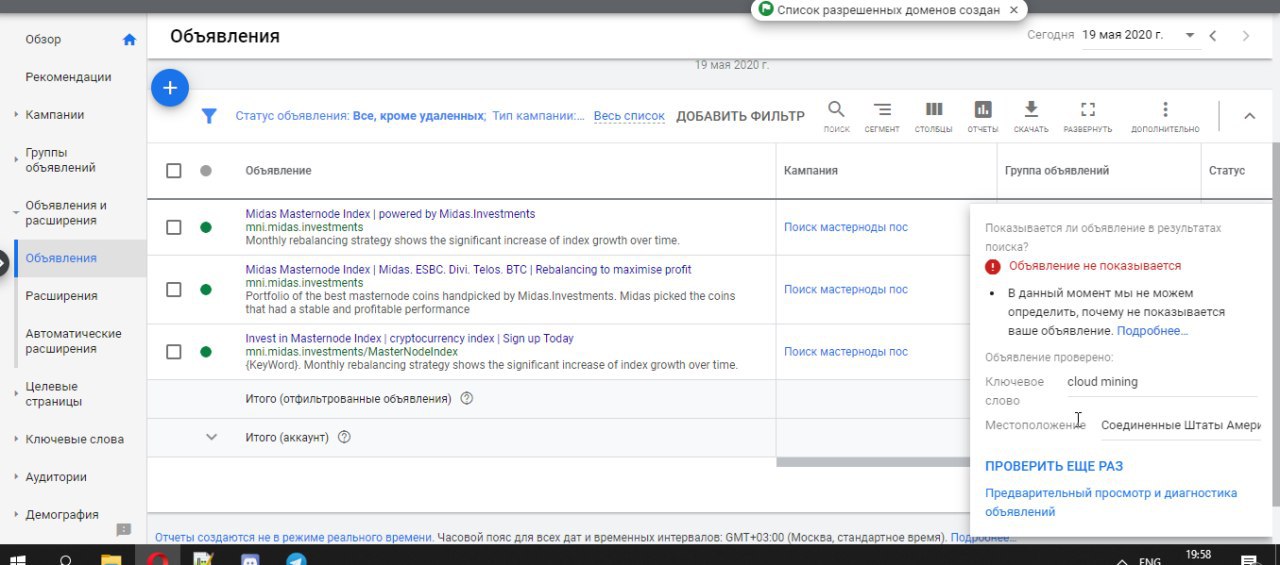
Task: Collapse Объявления и расширения section
Action: [16, 212]
